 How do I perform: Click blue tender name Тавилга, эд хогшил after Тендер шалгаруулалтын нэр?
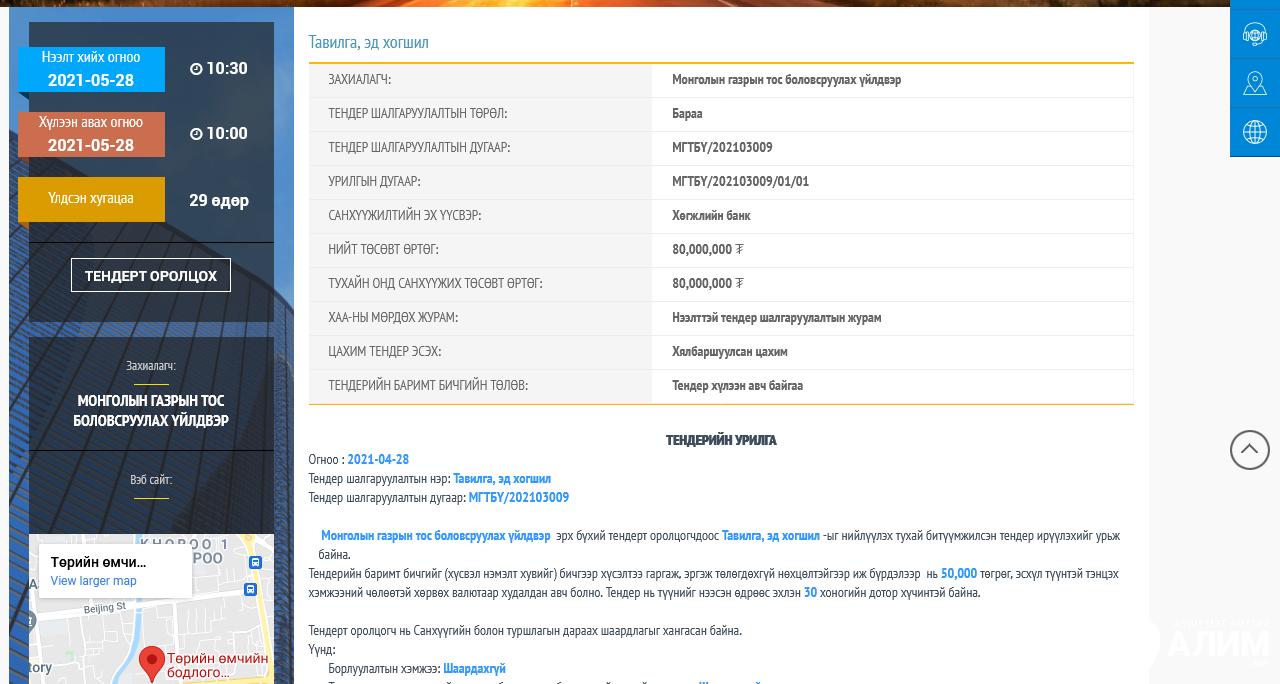[x=502, y=479]
